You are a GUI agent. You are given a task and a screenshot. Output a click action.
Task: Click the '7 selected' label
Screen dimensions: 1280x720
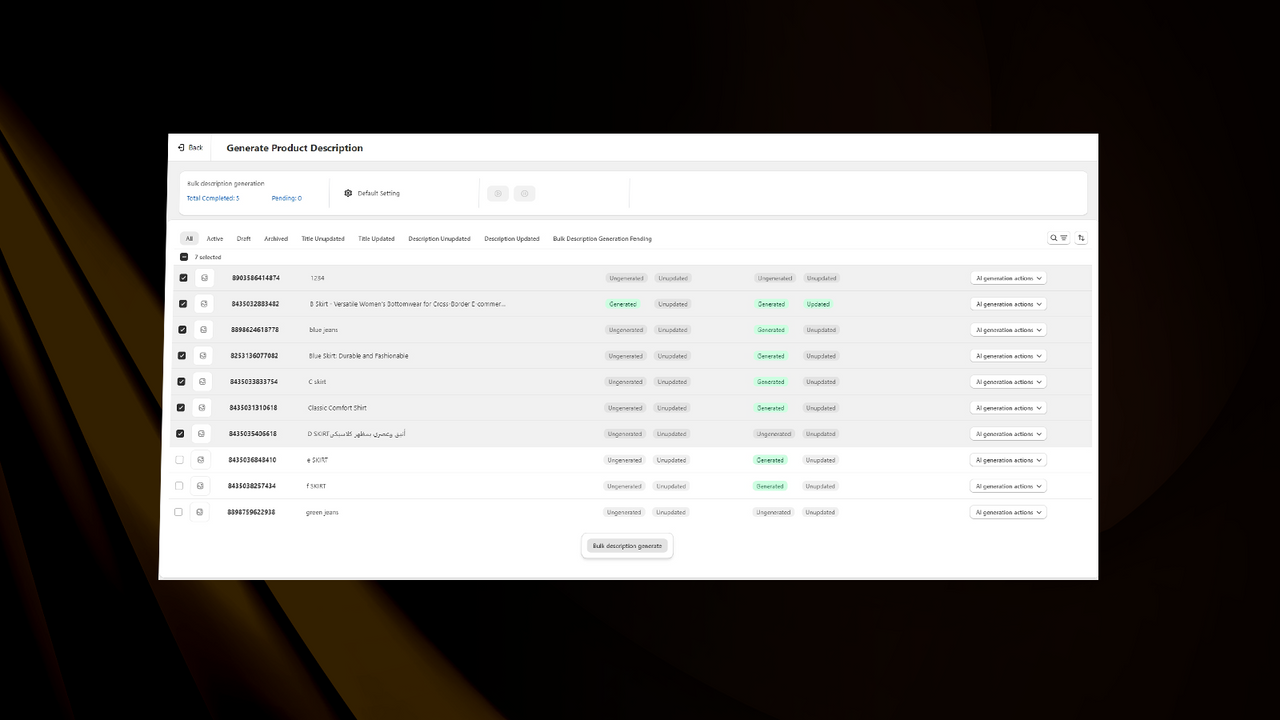point(208,257)
